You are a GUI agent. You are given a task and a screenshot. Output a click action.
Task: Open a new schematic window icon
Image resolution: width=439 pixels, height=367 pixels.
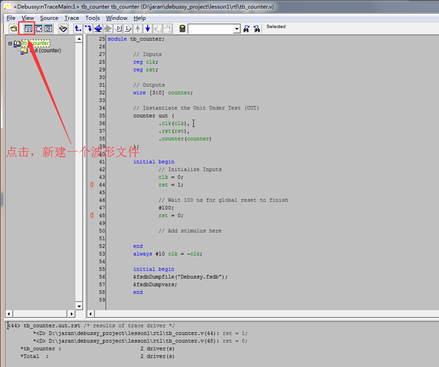tap(39, 29)
